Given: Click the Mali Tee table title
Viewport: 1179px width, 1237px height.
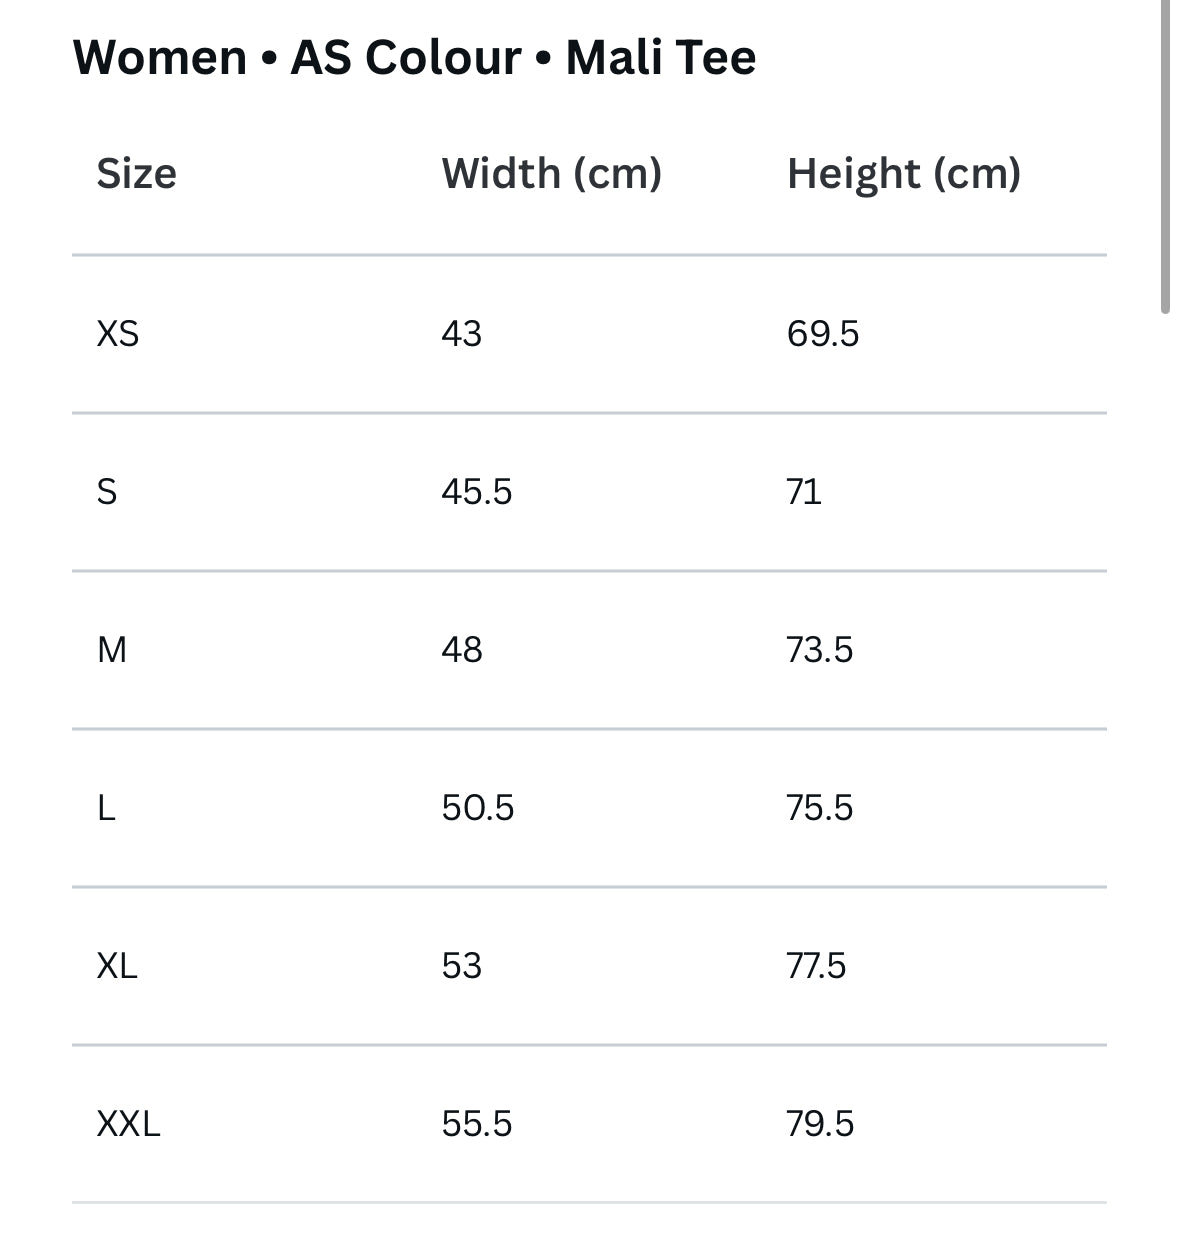Looking at the screenshot, I should tap(414, 57).
